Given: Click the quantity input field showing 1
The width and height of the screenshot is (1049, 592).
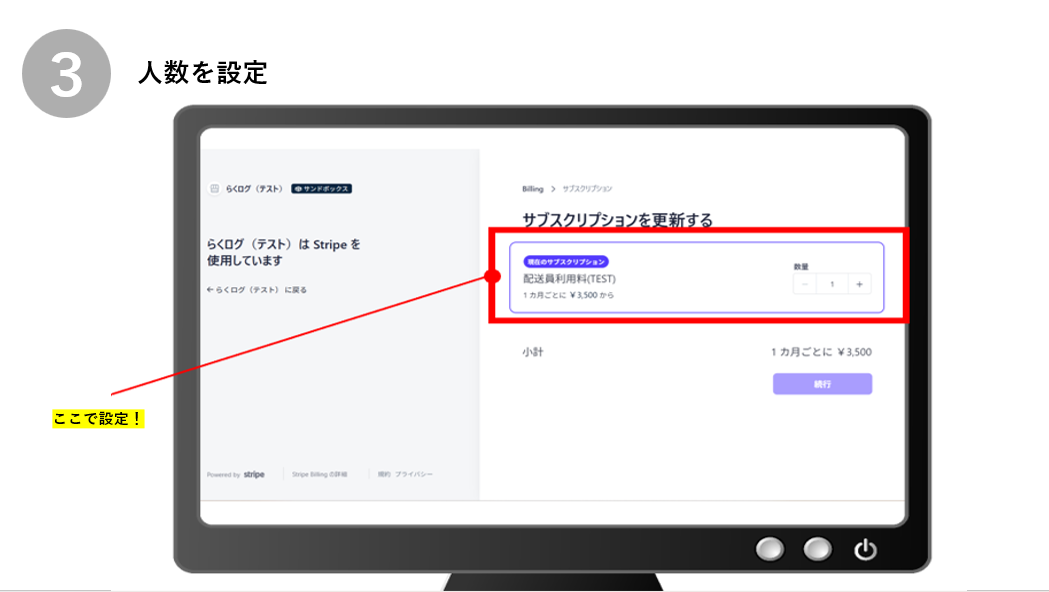Looking at the screenshot, I should 832,284.
